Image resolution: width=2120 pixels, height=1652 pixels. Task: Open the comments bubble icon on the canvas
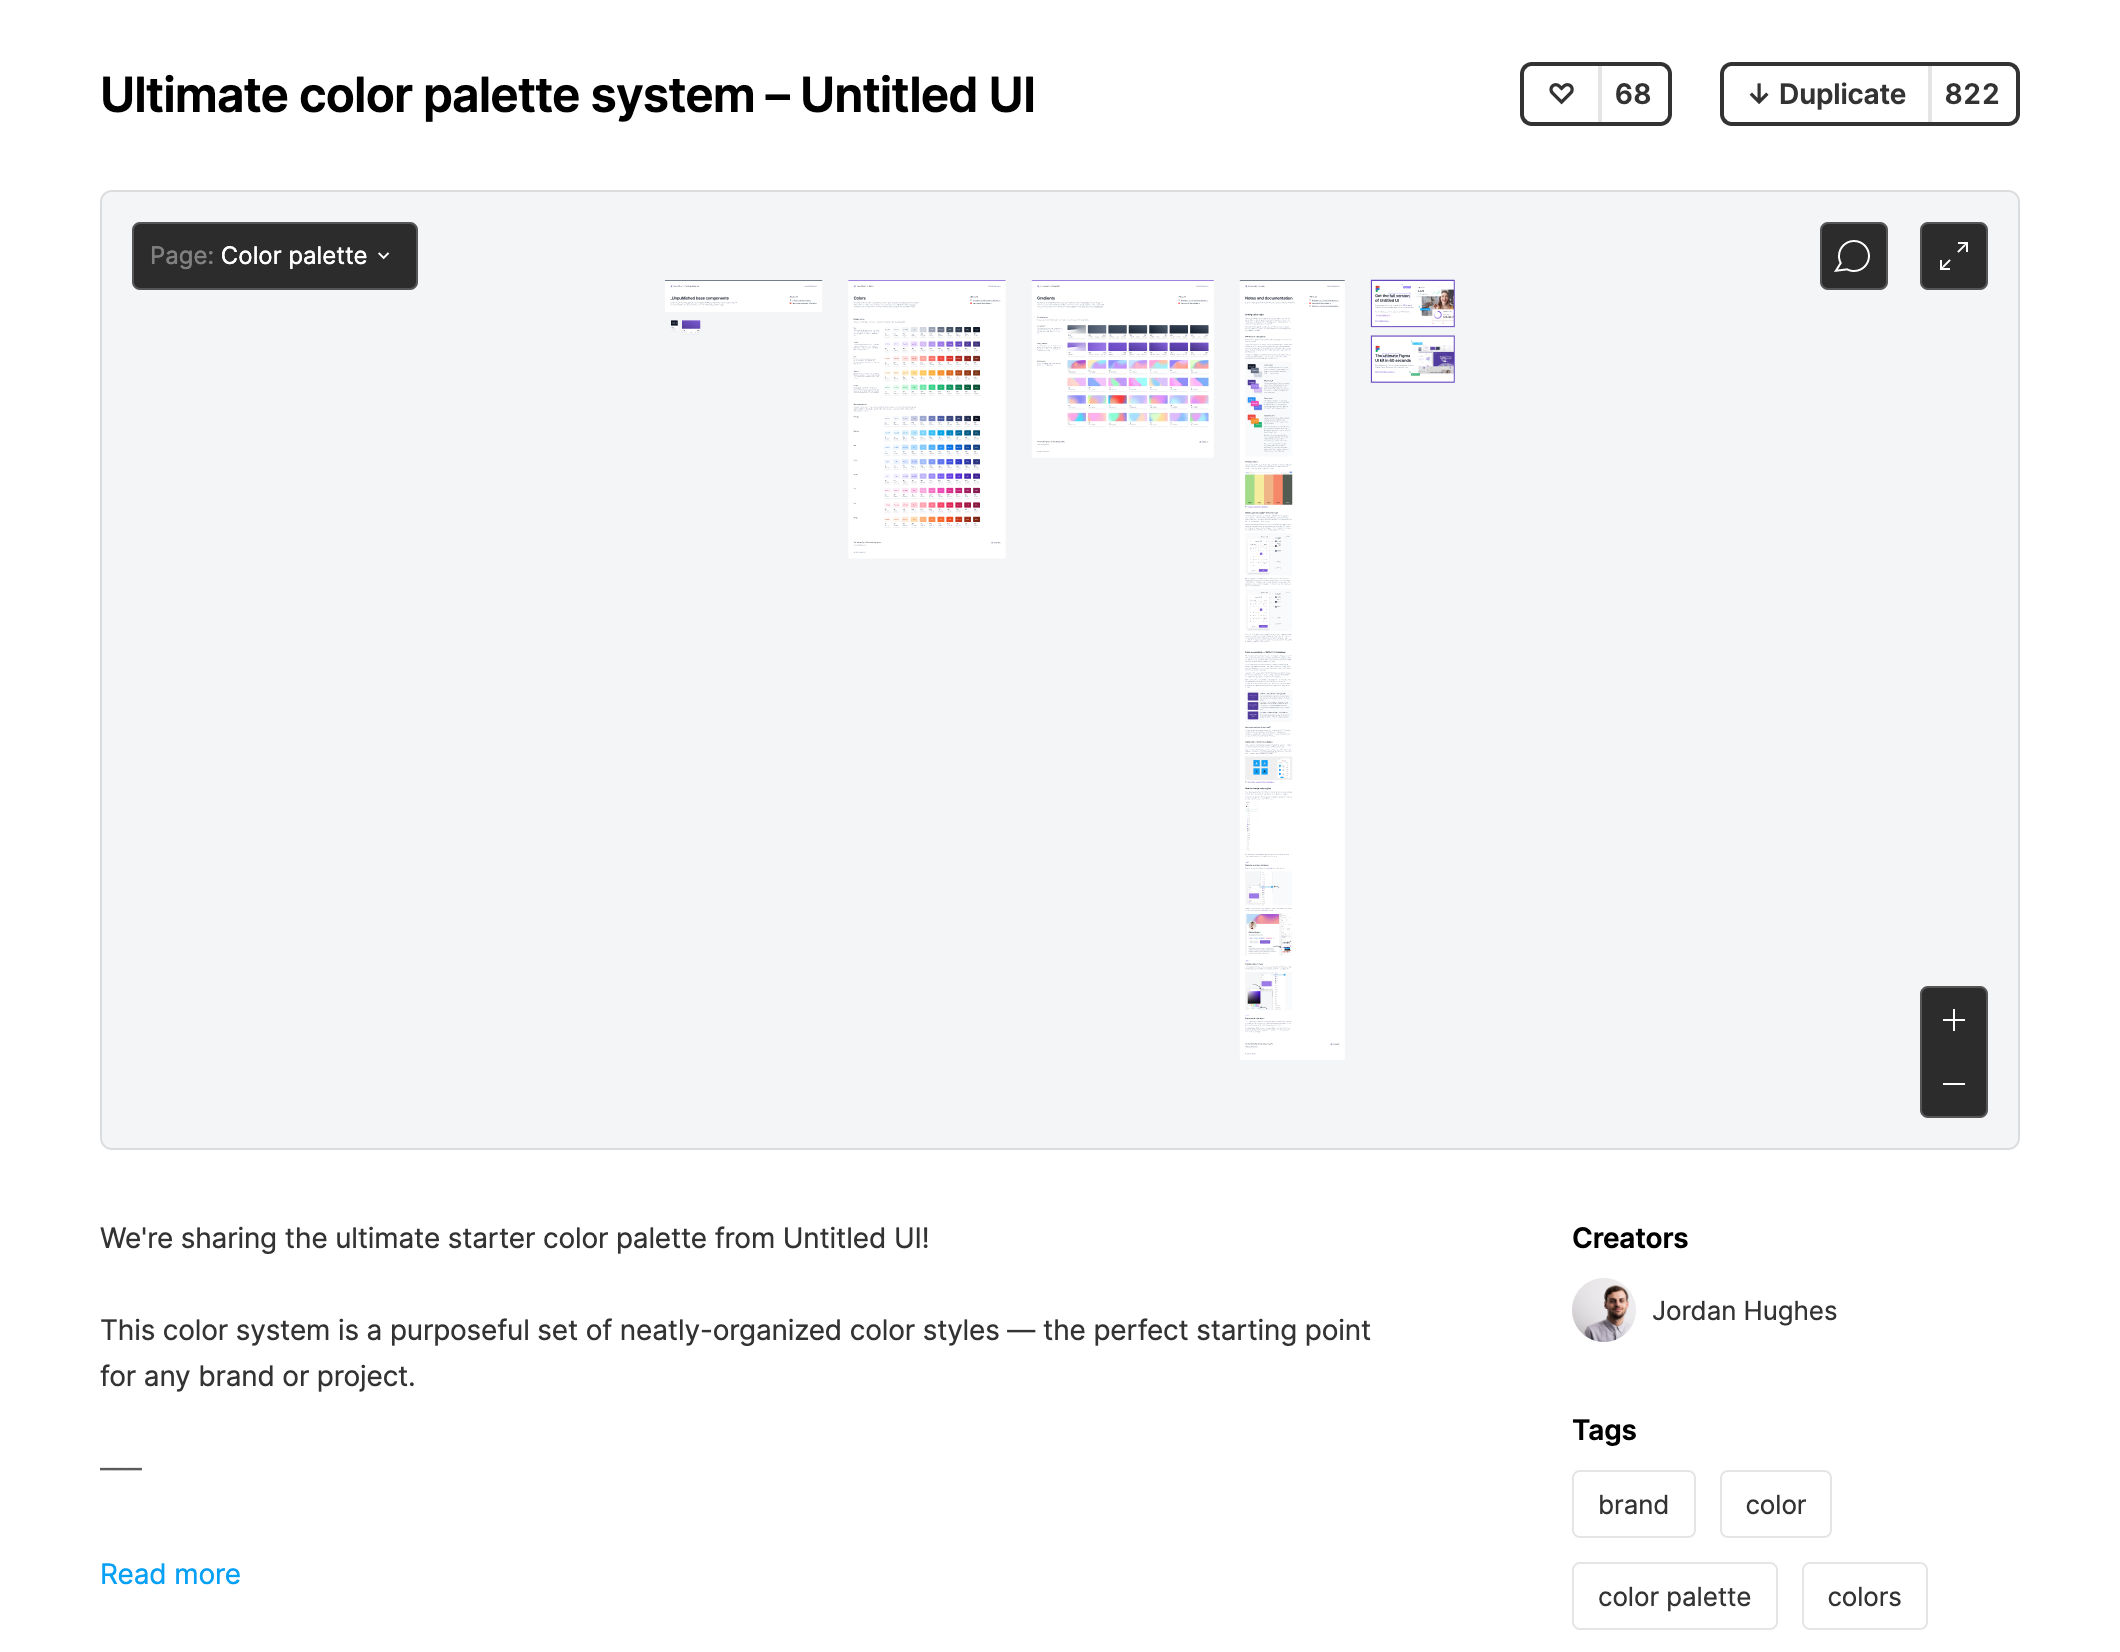(x=1853, y=256)
